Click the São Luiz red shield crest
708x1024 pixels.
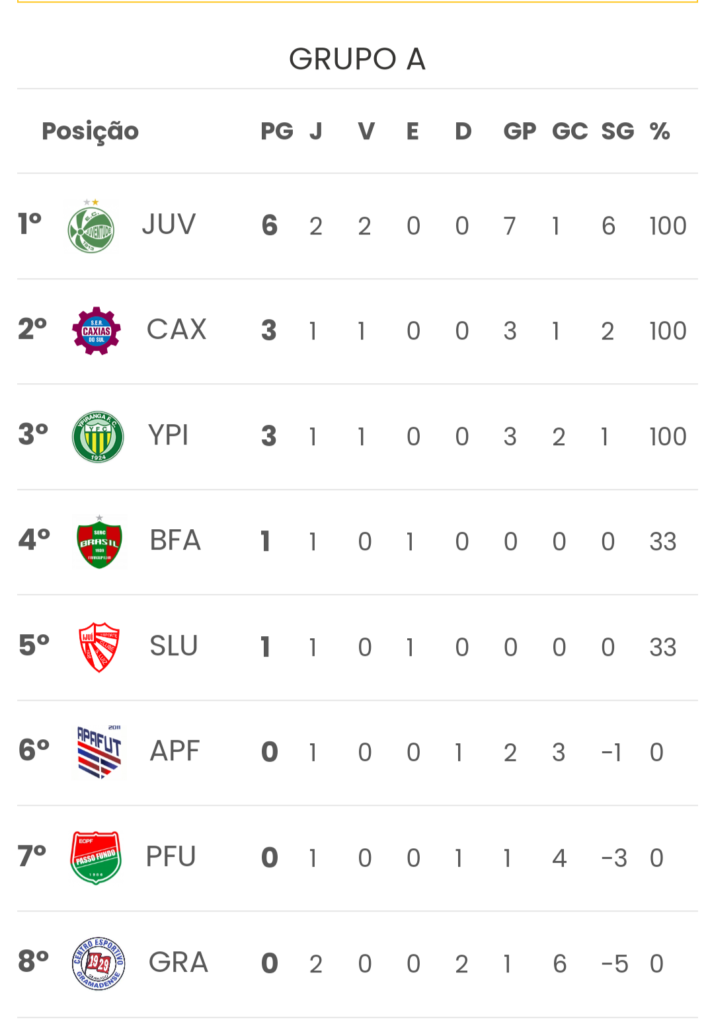(x=99, y=647)
